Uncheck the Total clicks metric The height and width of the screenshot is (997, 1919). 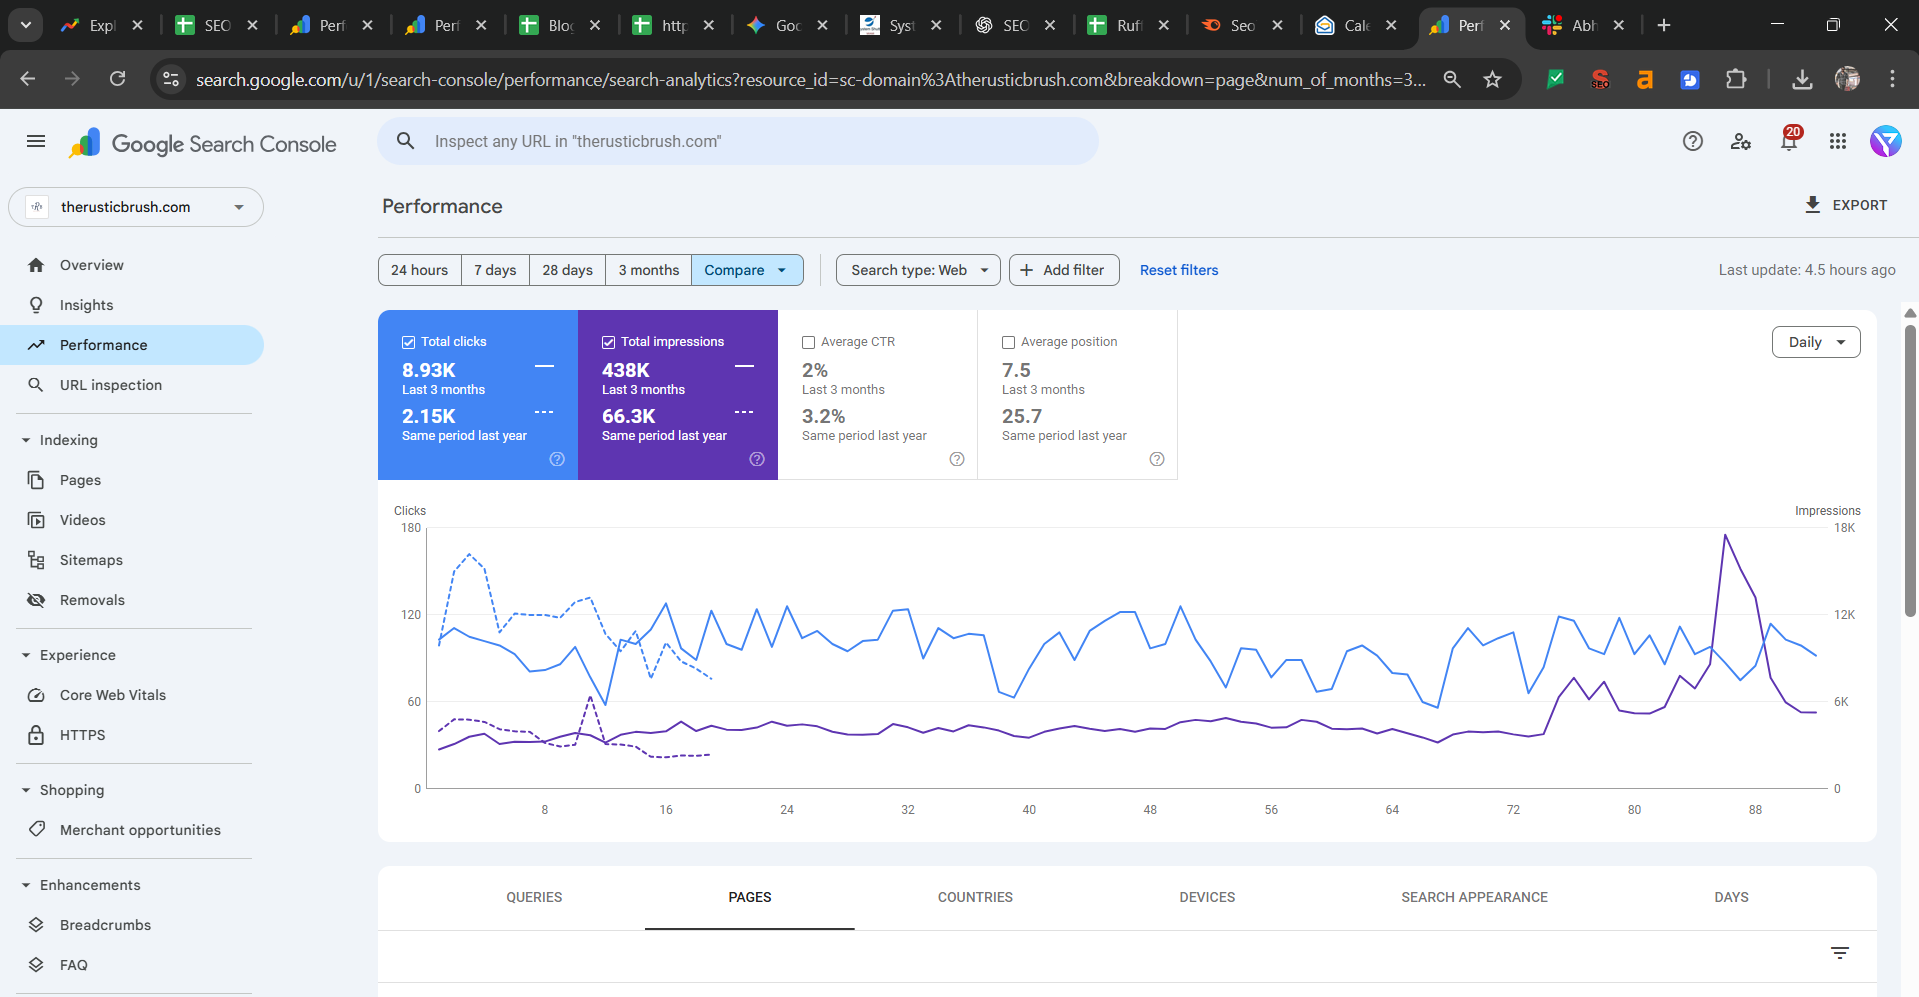click(x=409, y=342)
